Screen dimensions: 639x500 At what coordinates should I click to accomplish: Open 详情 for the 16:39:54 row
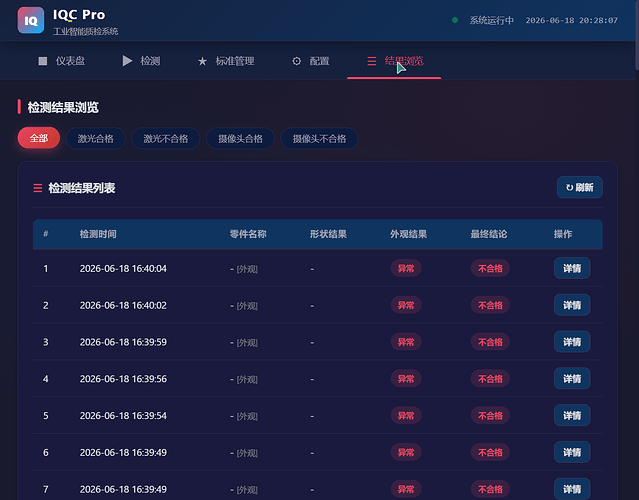(x=572, y=415)
